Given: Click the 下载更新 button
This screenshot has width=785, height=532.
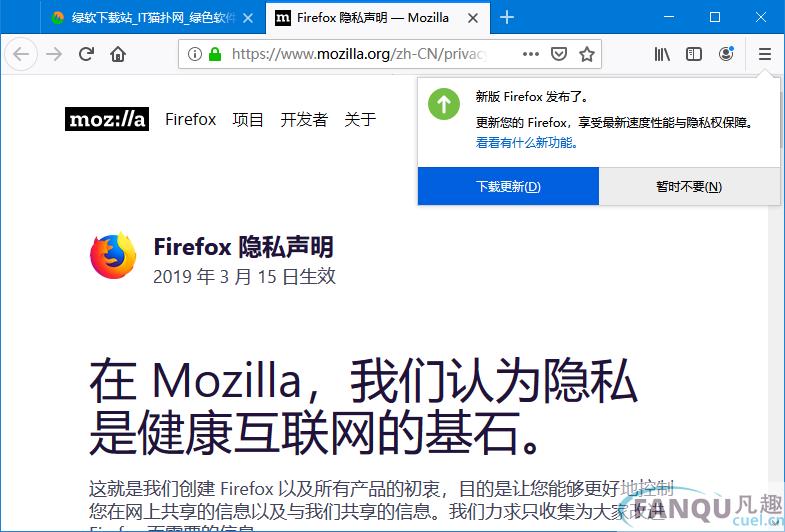Looking at the screenshot, I should coord(508,186).
